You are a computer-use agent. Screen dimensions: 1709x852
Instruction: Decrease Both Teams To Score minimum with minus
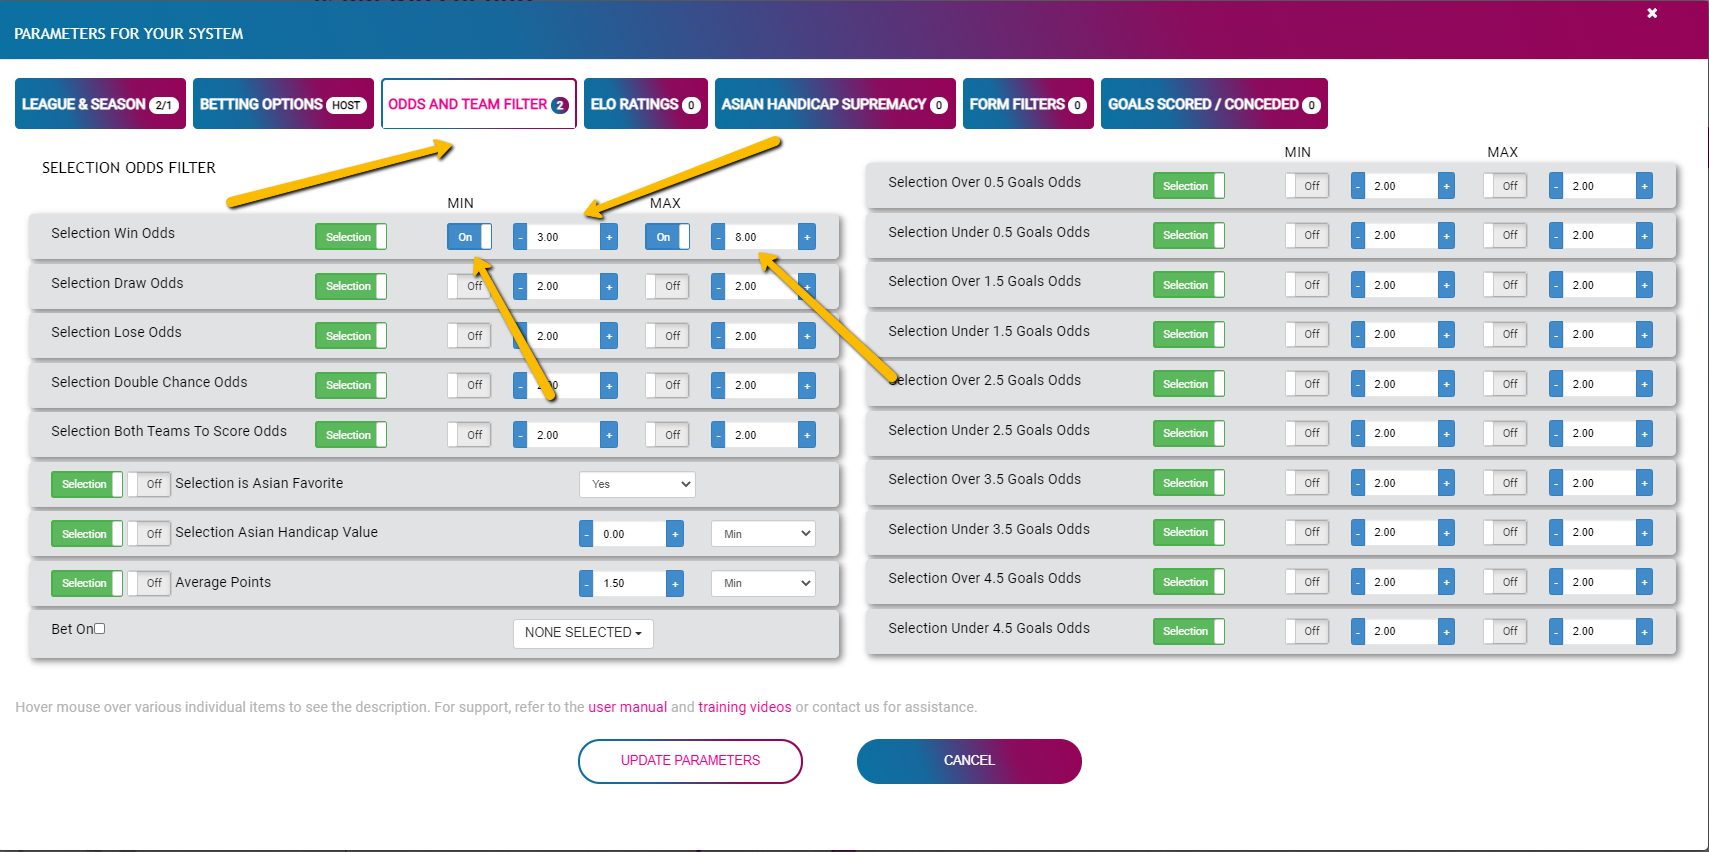pos(520,435)
